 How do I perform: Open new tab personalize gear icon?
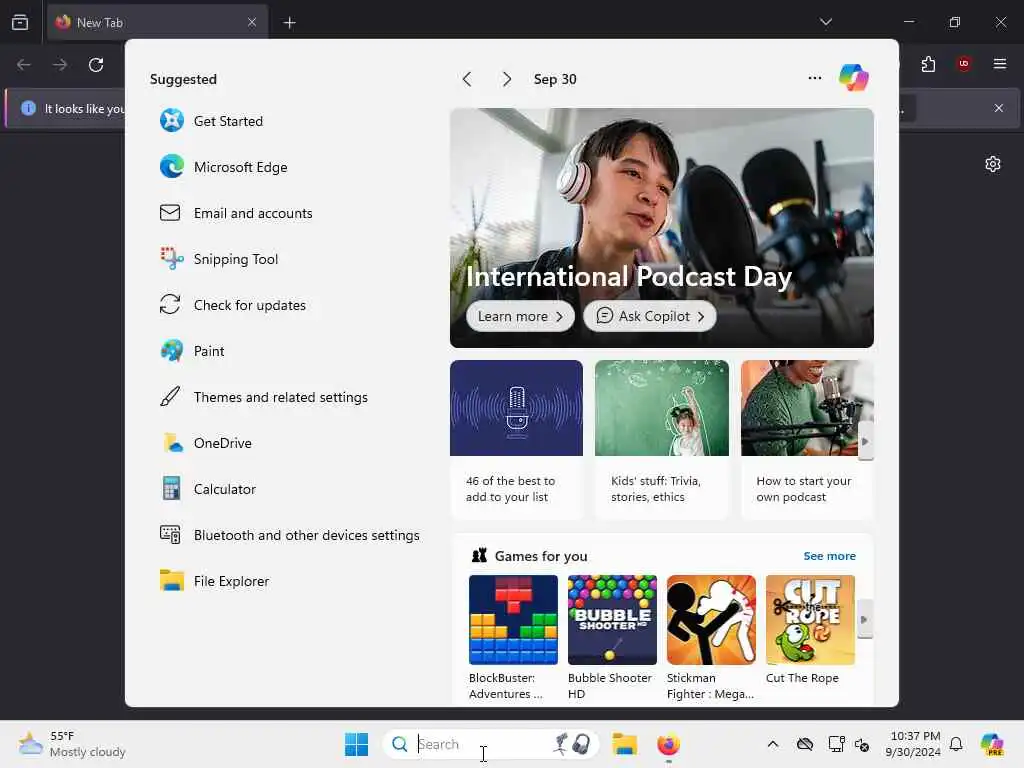[993, 164]
